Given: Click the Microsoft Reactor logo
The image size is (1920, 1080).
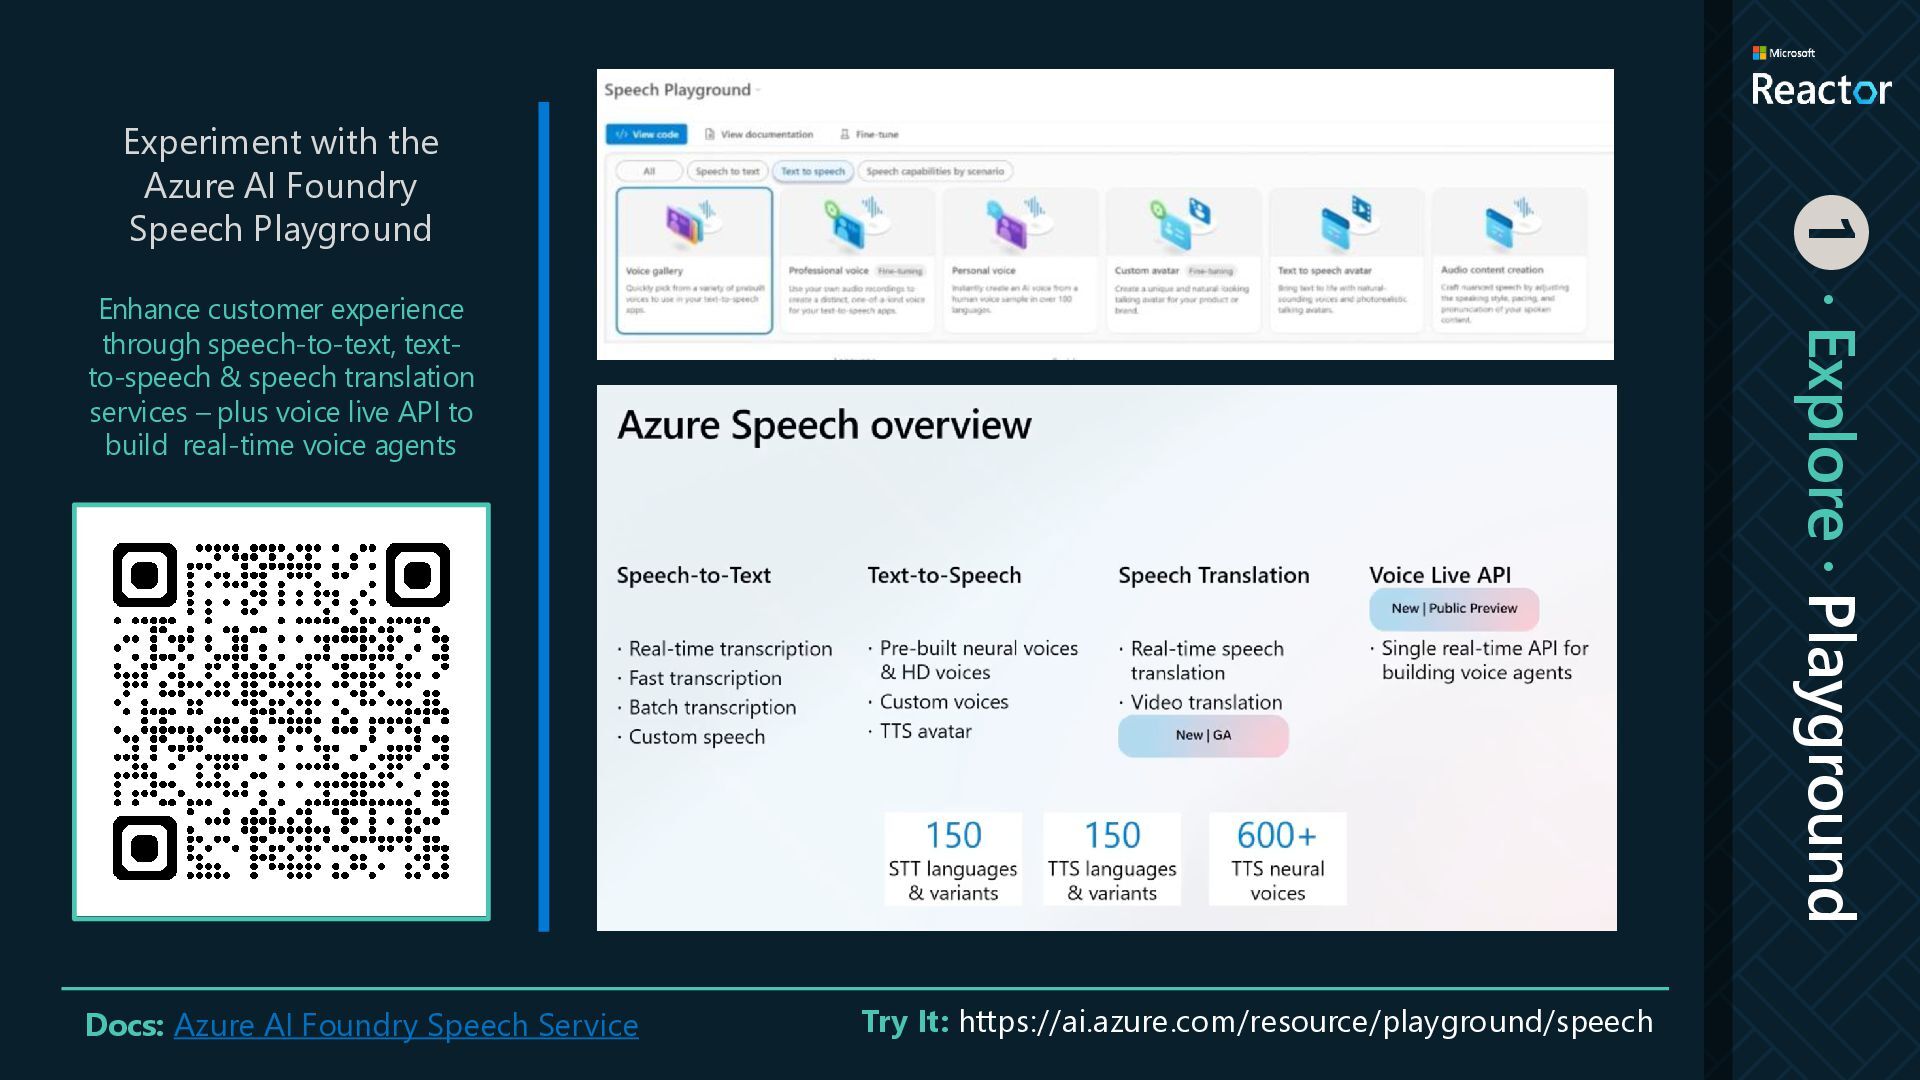Looking at the screenshot, I should coord(1821,77).
